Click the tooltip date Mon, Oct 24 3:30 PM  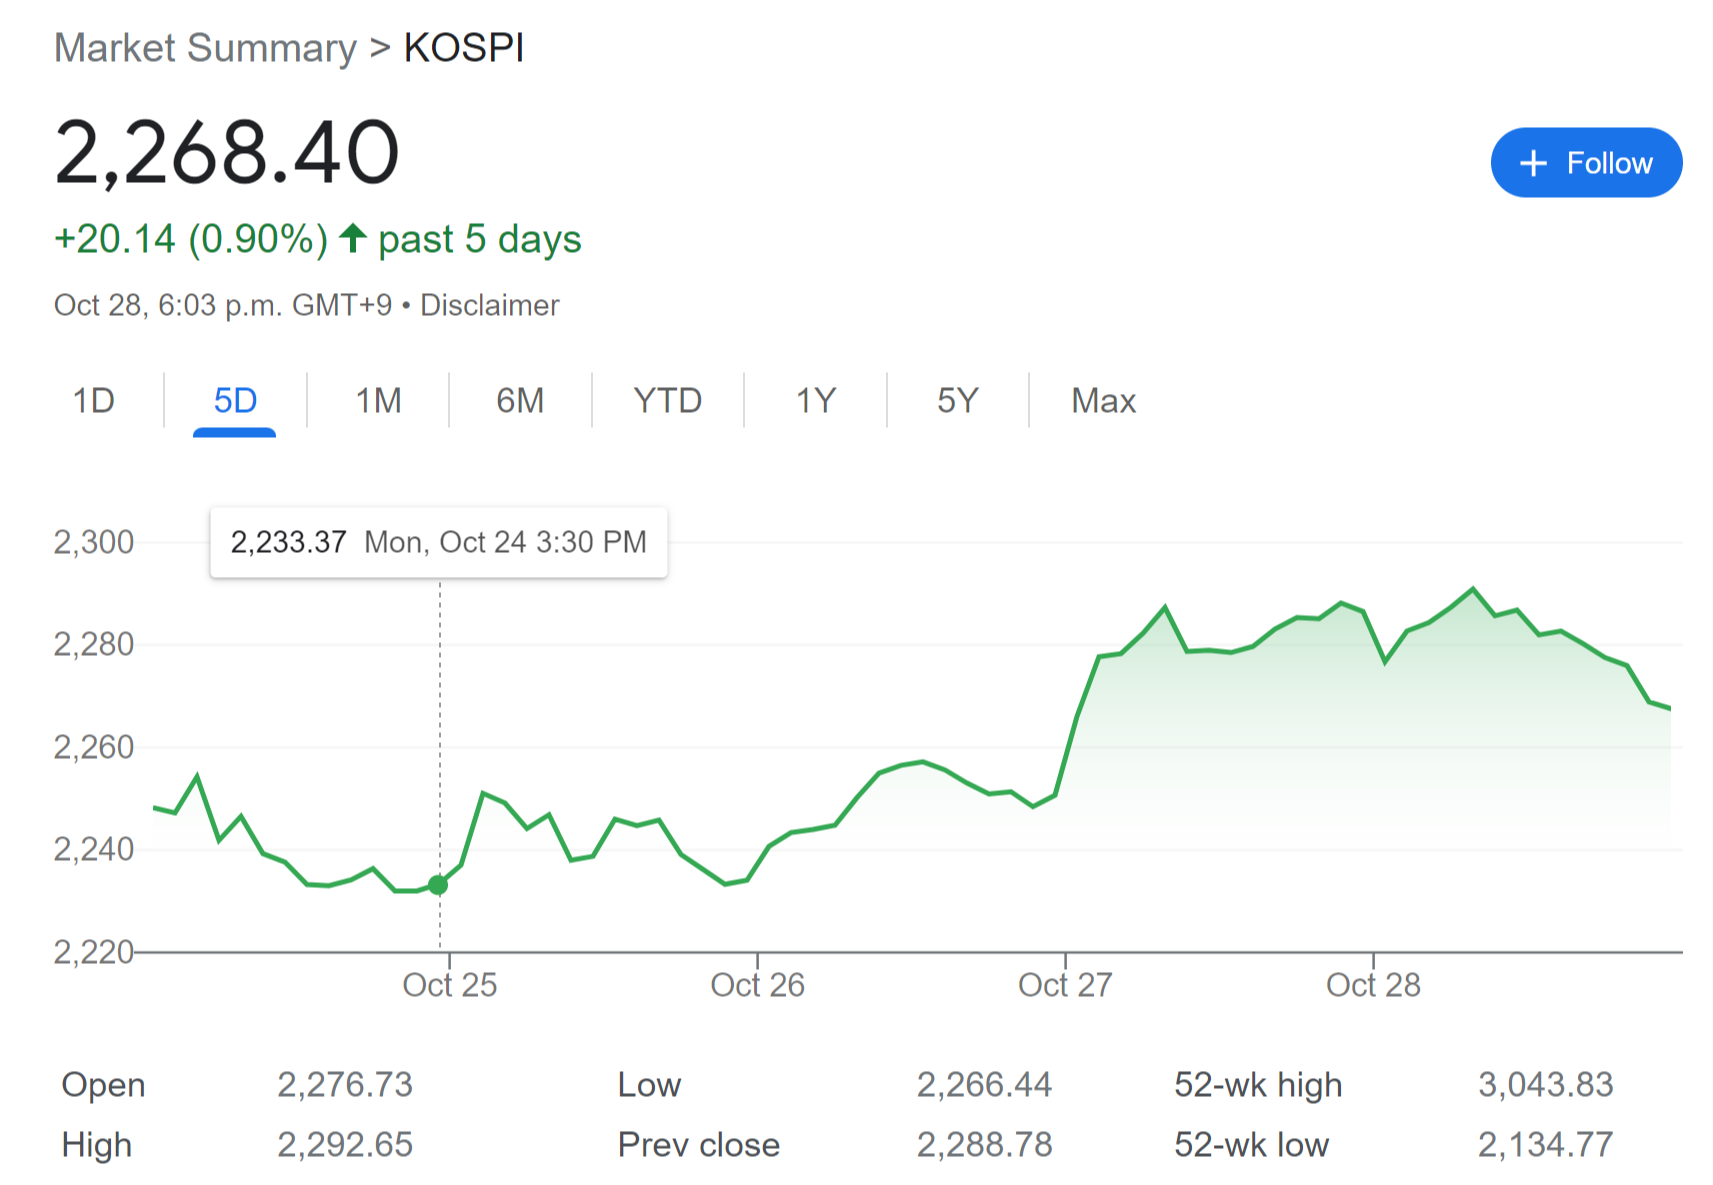point(505,542)
